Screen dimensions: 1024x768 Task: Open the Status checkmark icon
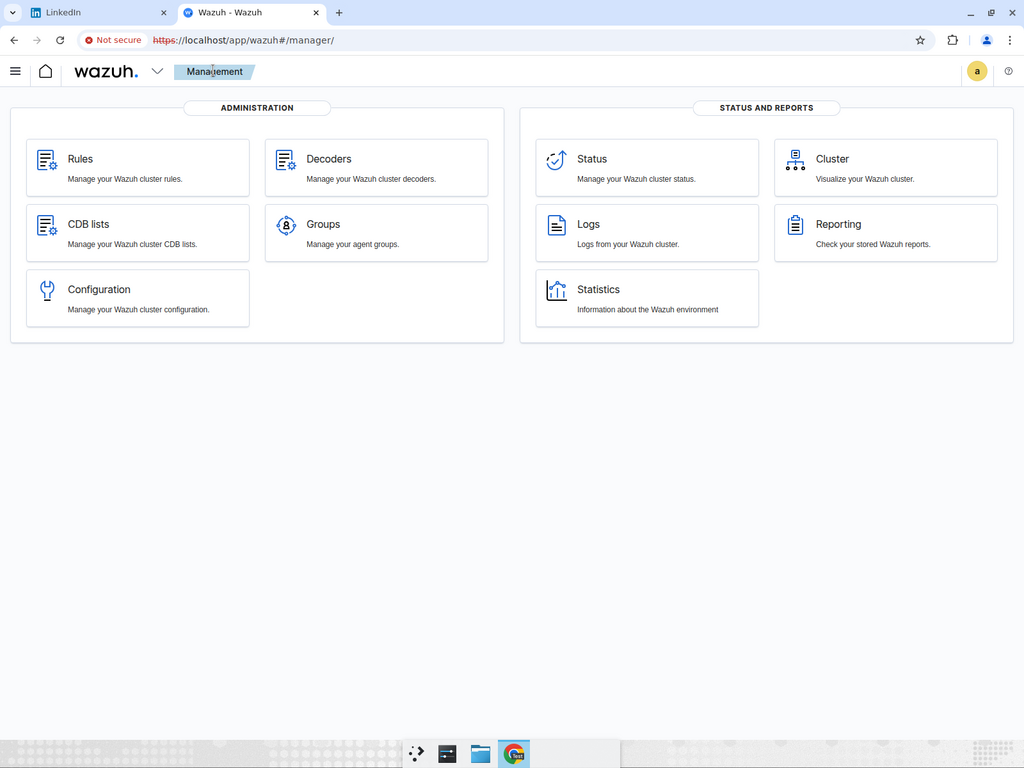pos(556,160)
